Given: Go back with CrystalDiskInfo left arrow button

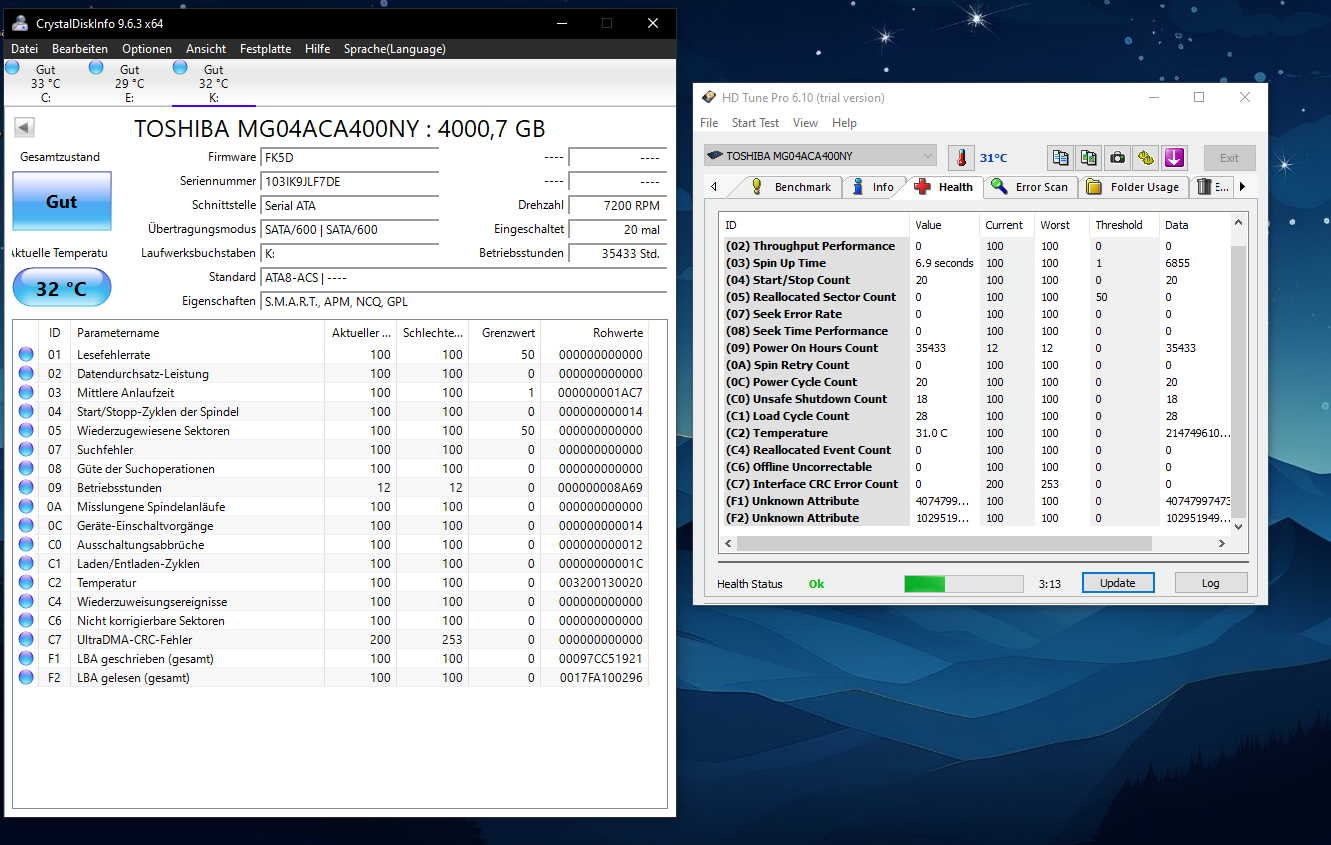Looking at the screenshot, I should [25, 127].
